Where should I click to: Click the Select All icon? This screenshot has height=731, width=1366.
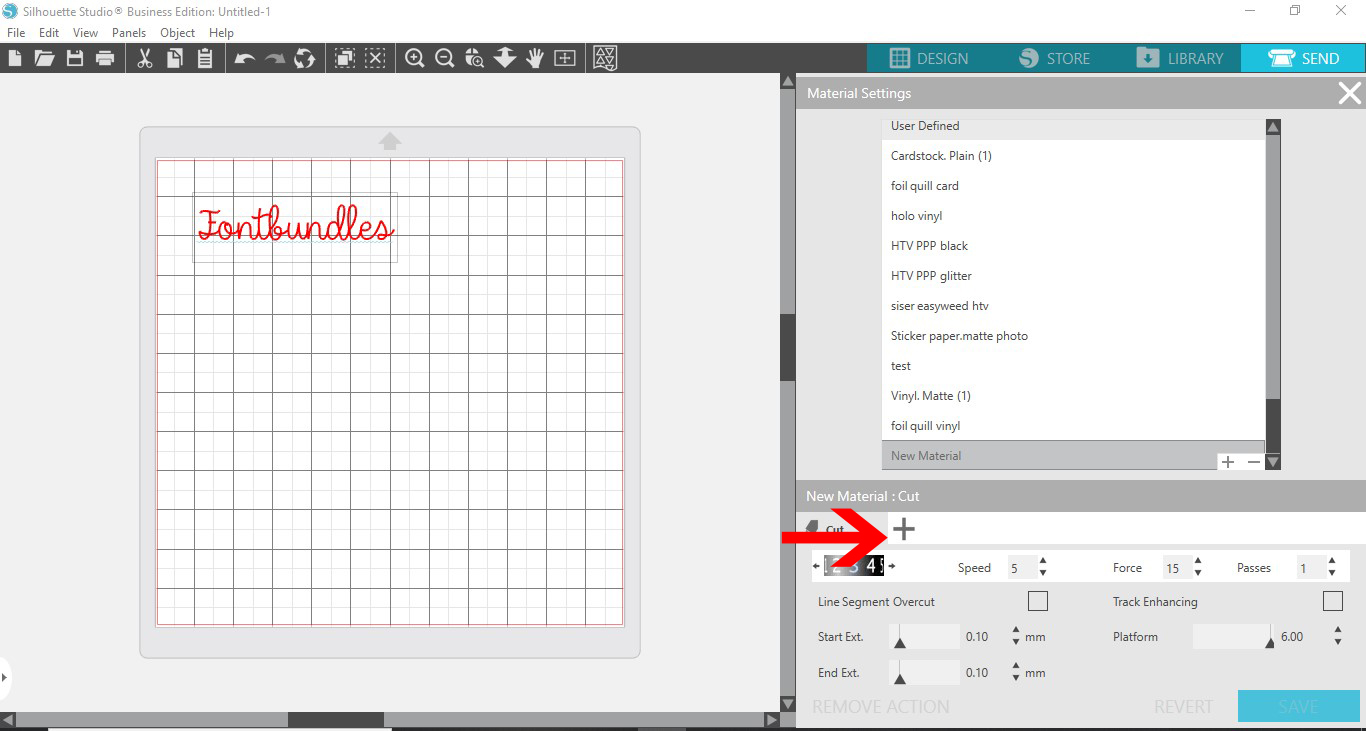click(345, 58)
